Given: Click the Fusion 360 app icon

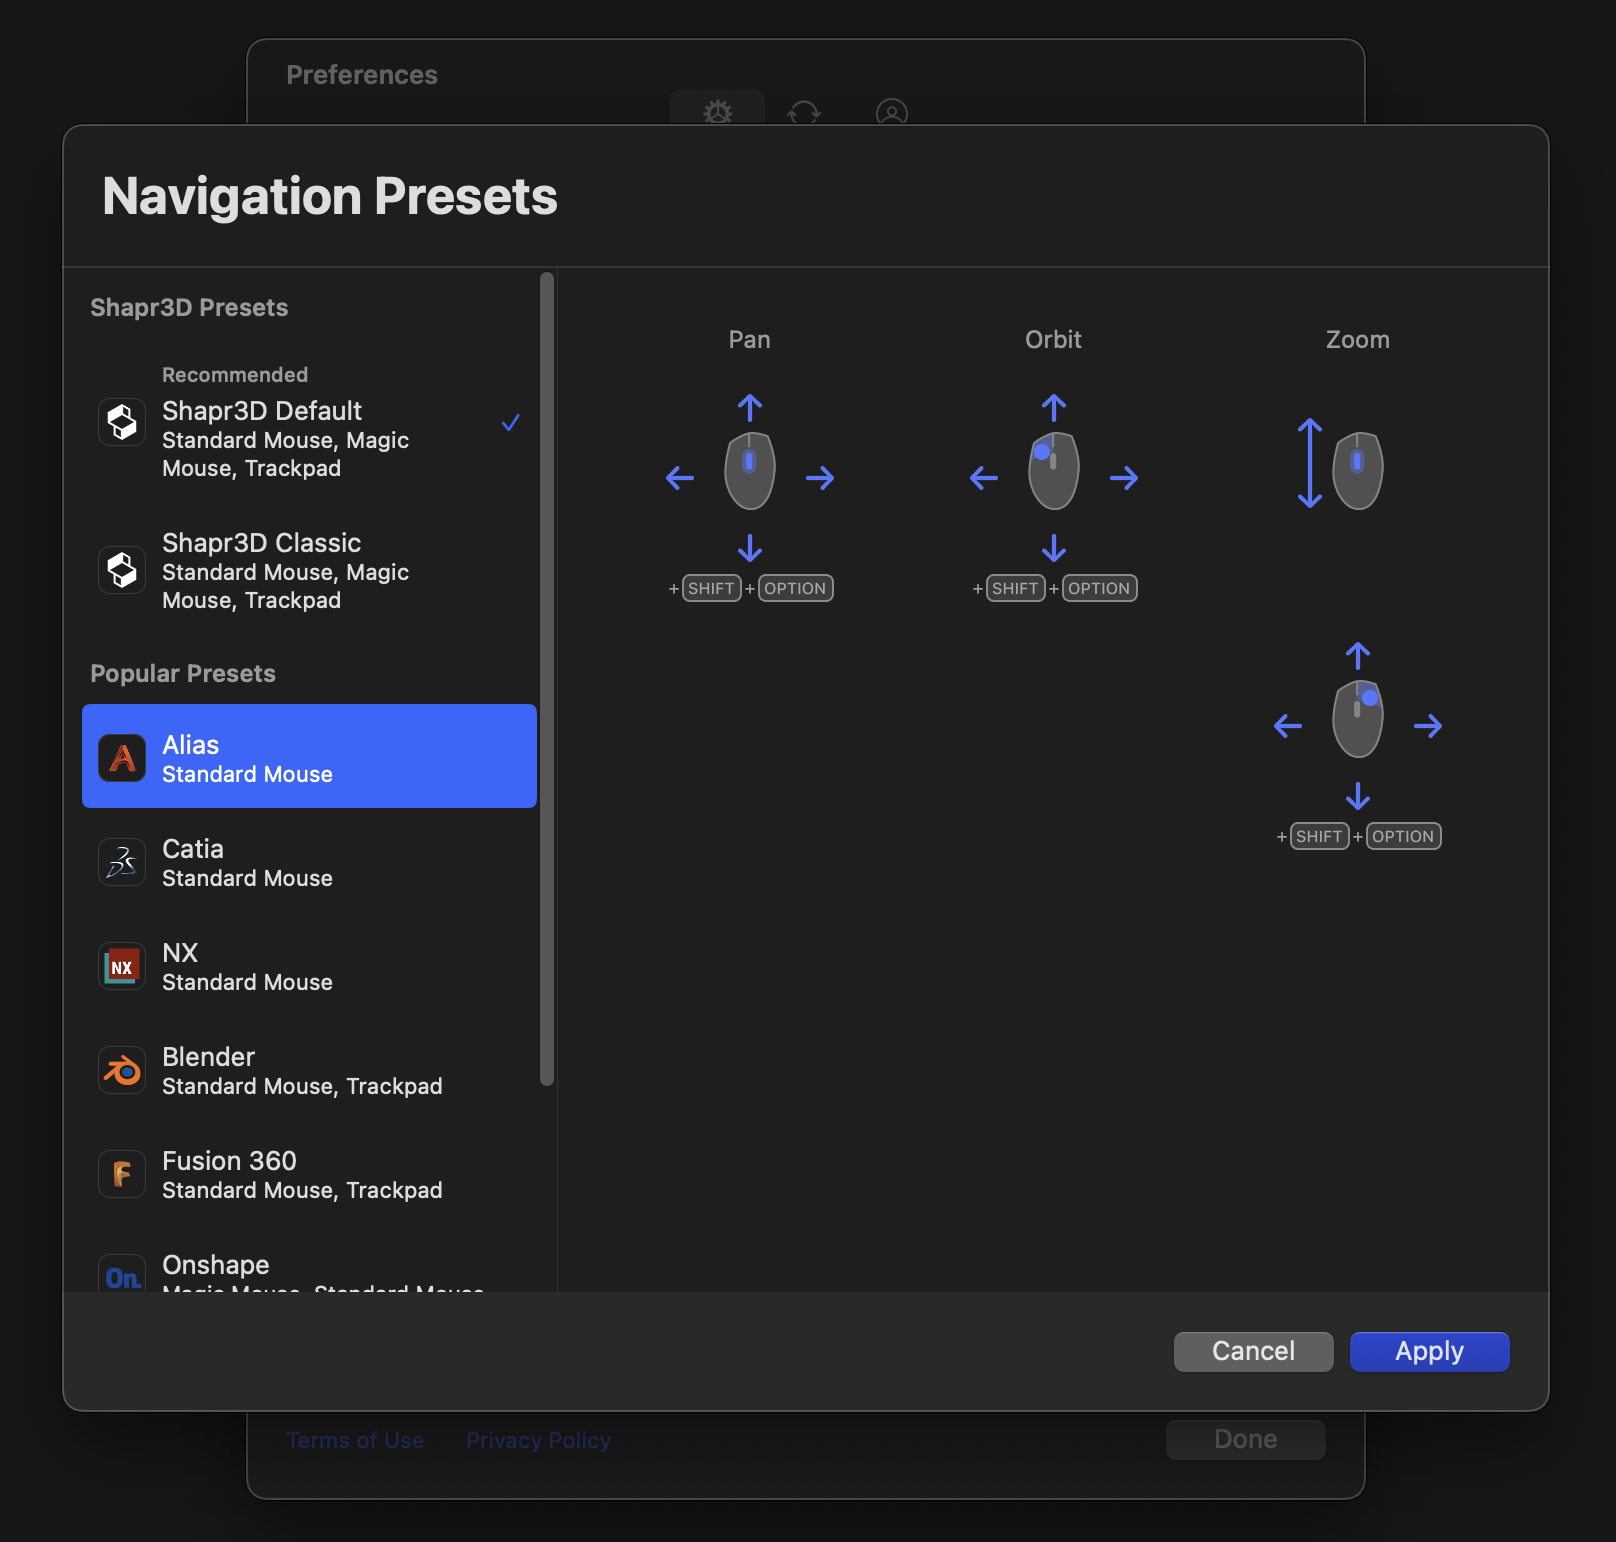Looking at the screenshot, I should tap(122, 1174).
